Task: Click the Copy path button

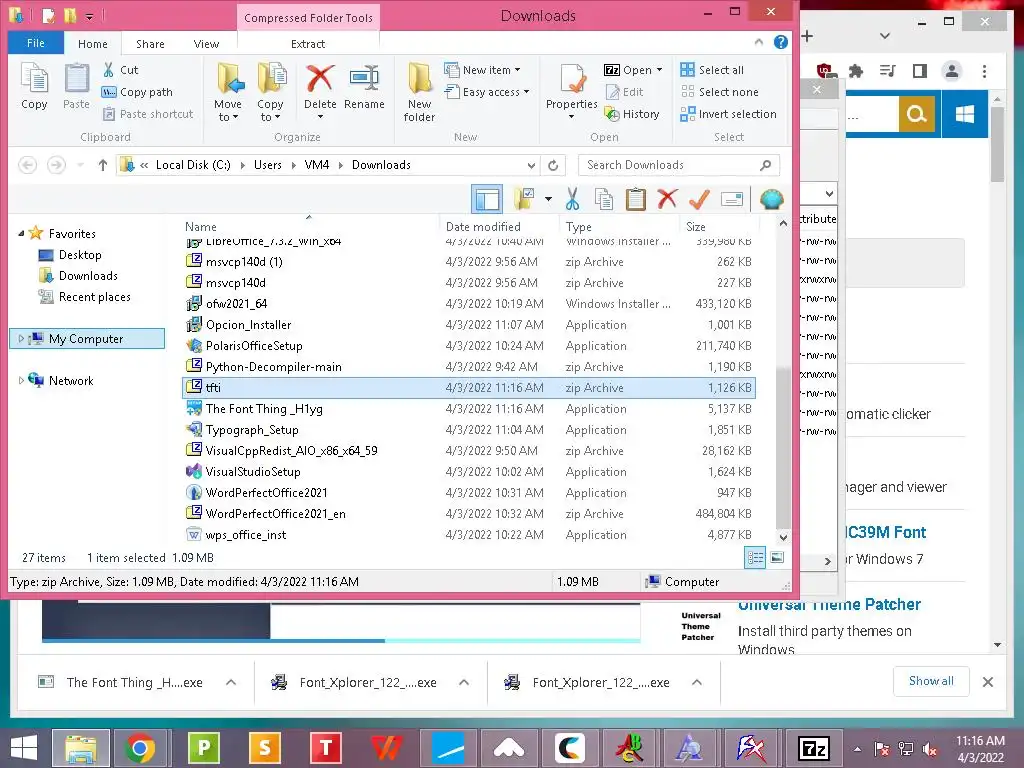Action: coord(138,92)
